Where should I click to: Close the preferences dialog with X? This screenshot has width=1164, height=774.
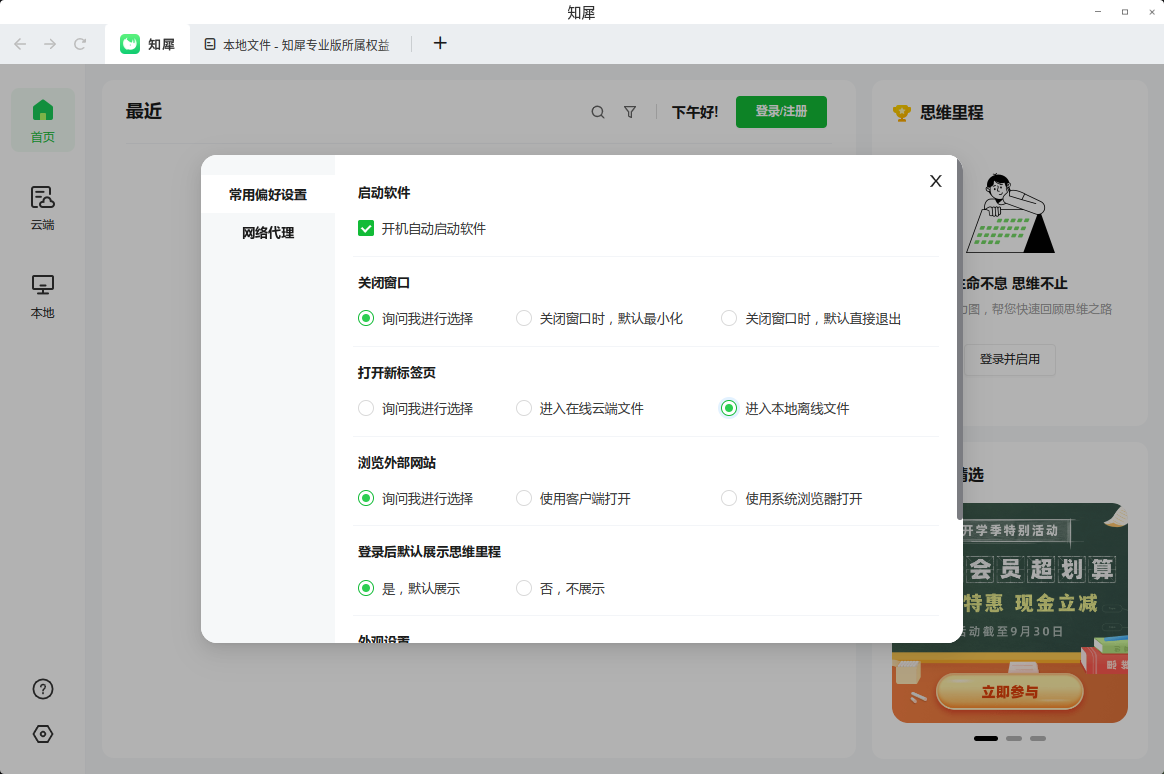(x=936, y=181)
